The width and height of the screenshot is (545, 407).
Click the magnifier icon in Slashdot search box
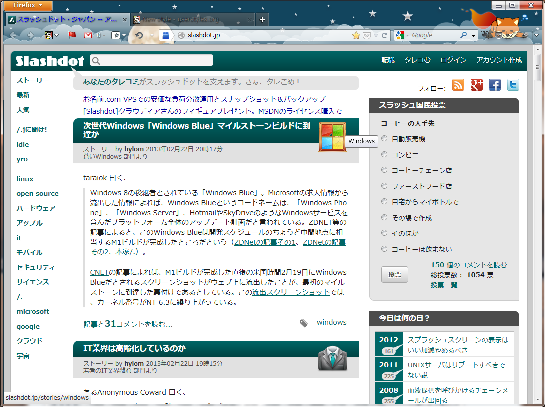click(x=96, y=61)
